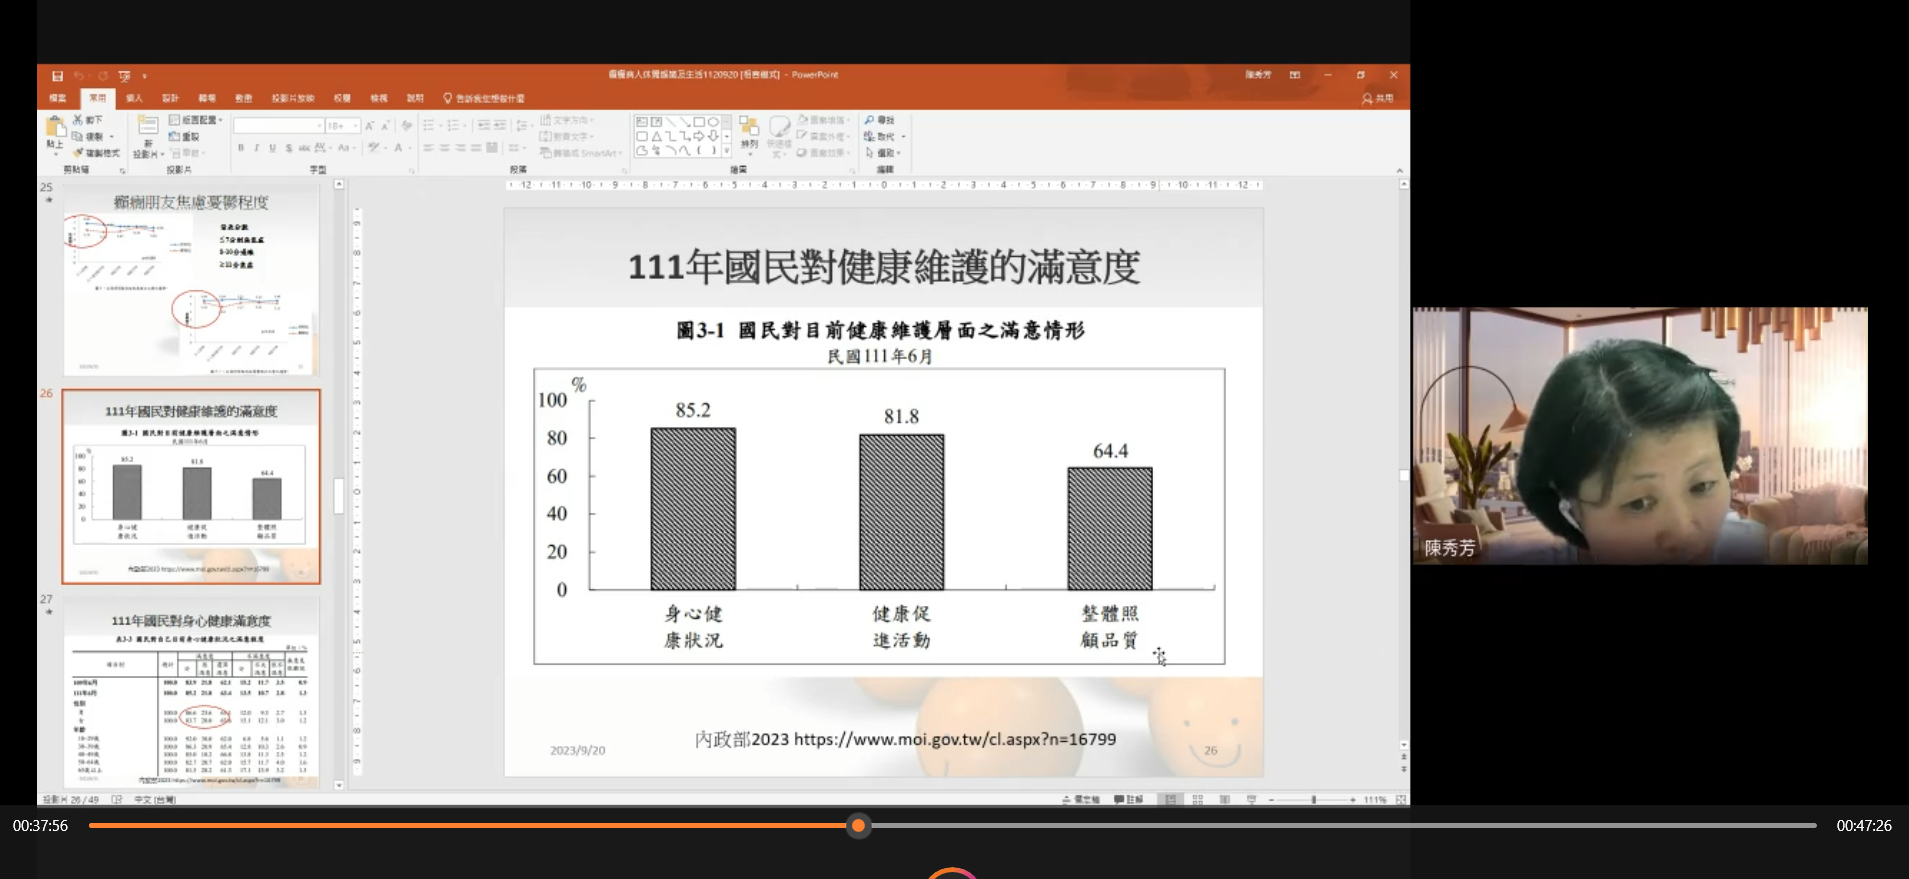Open the Change Case Aa dropdown
This screenshot has width=1909, height=879.
pos(345,148)
